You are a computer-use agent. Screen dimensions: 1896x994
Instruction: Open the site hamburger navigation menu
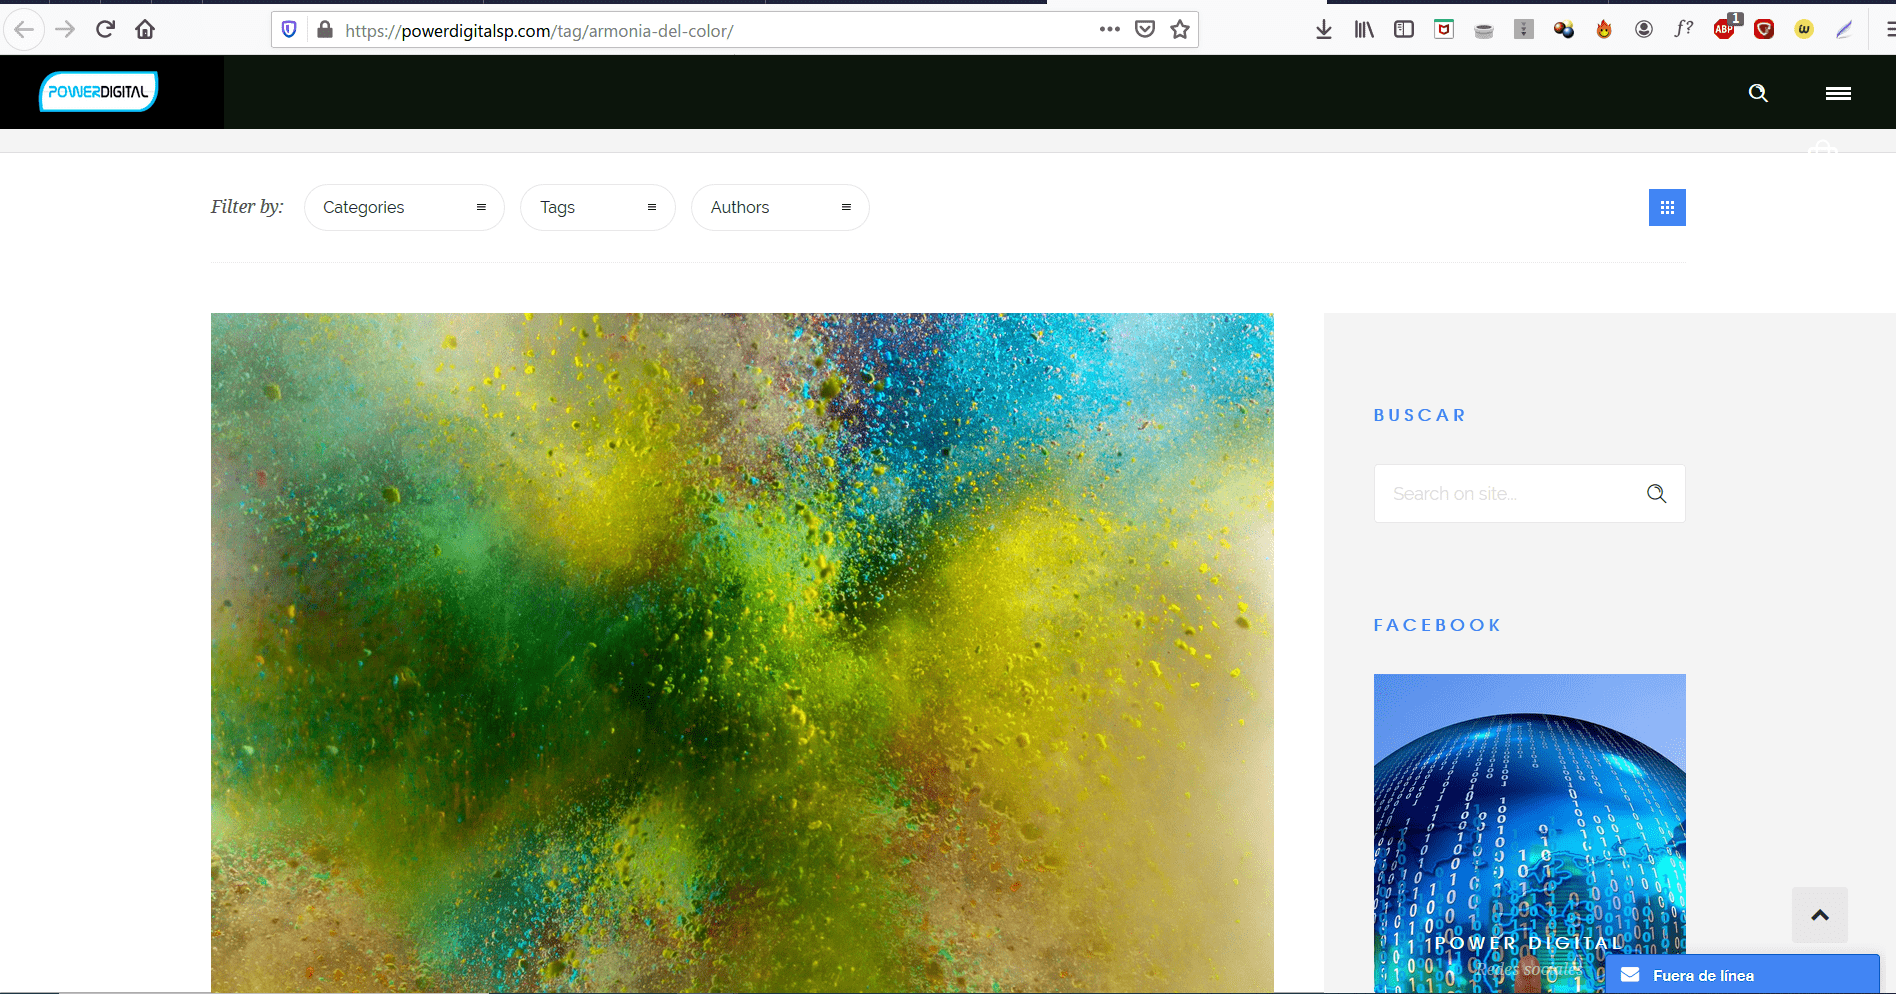pyautogui.click(x=1838, y=93)
